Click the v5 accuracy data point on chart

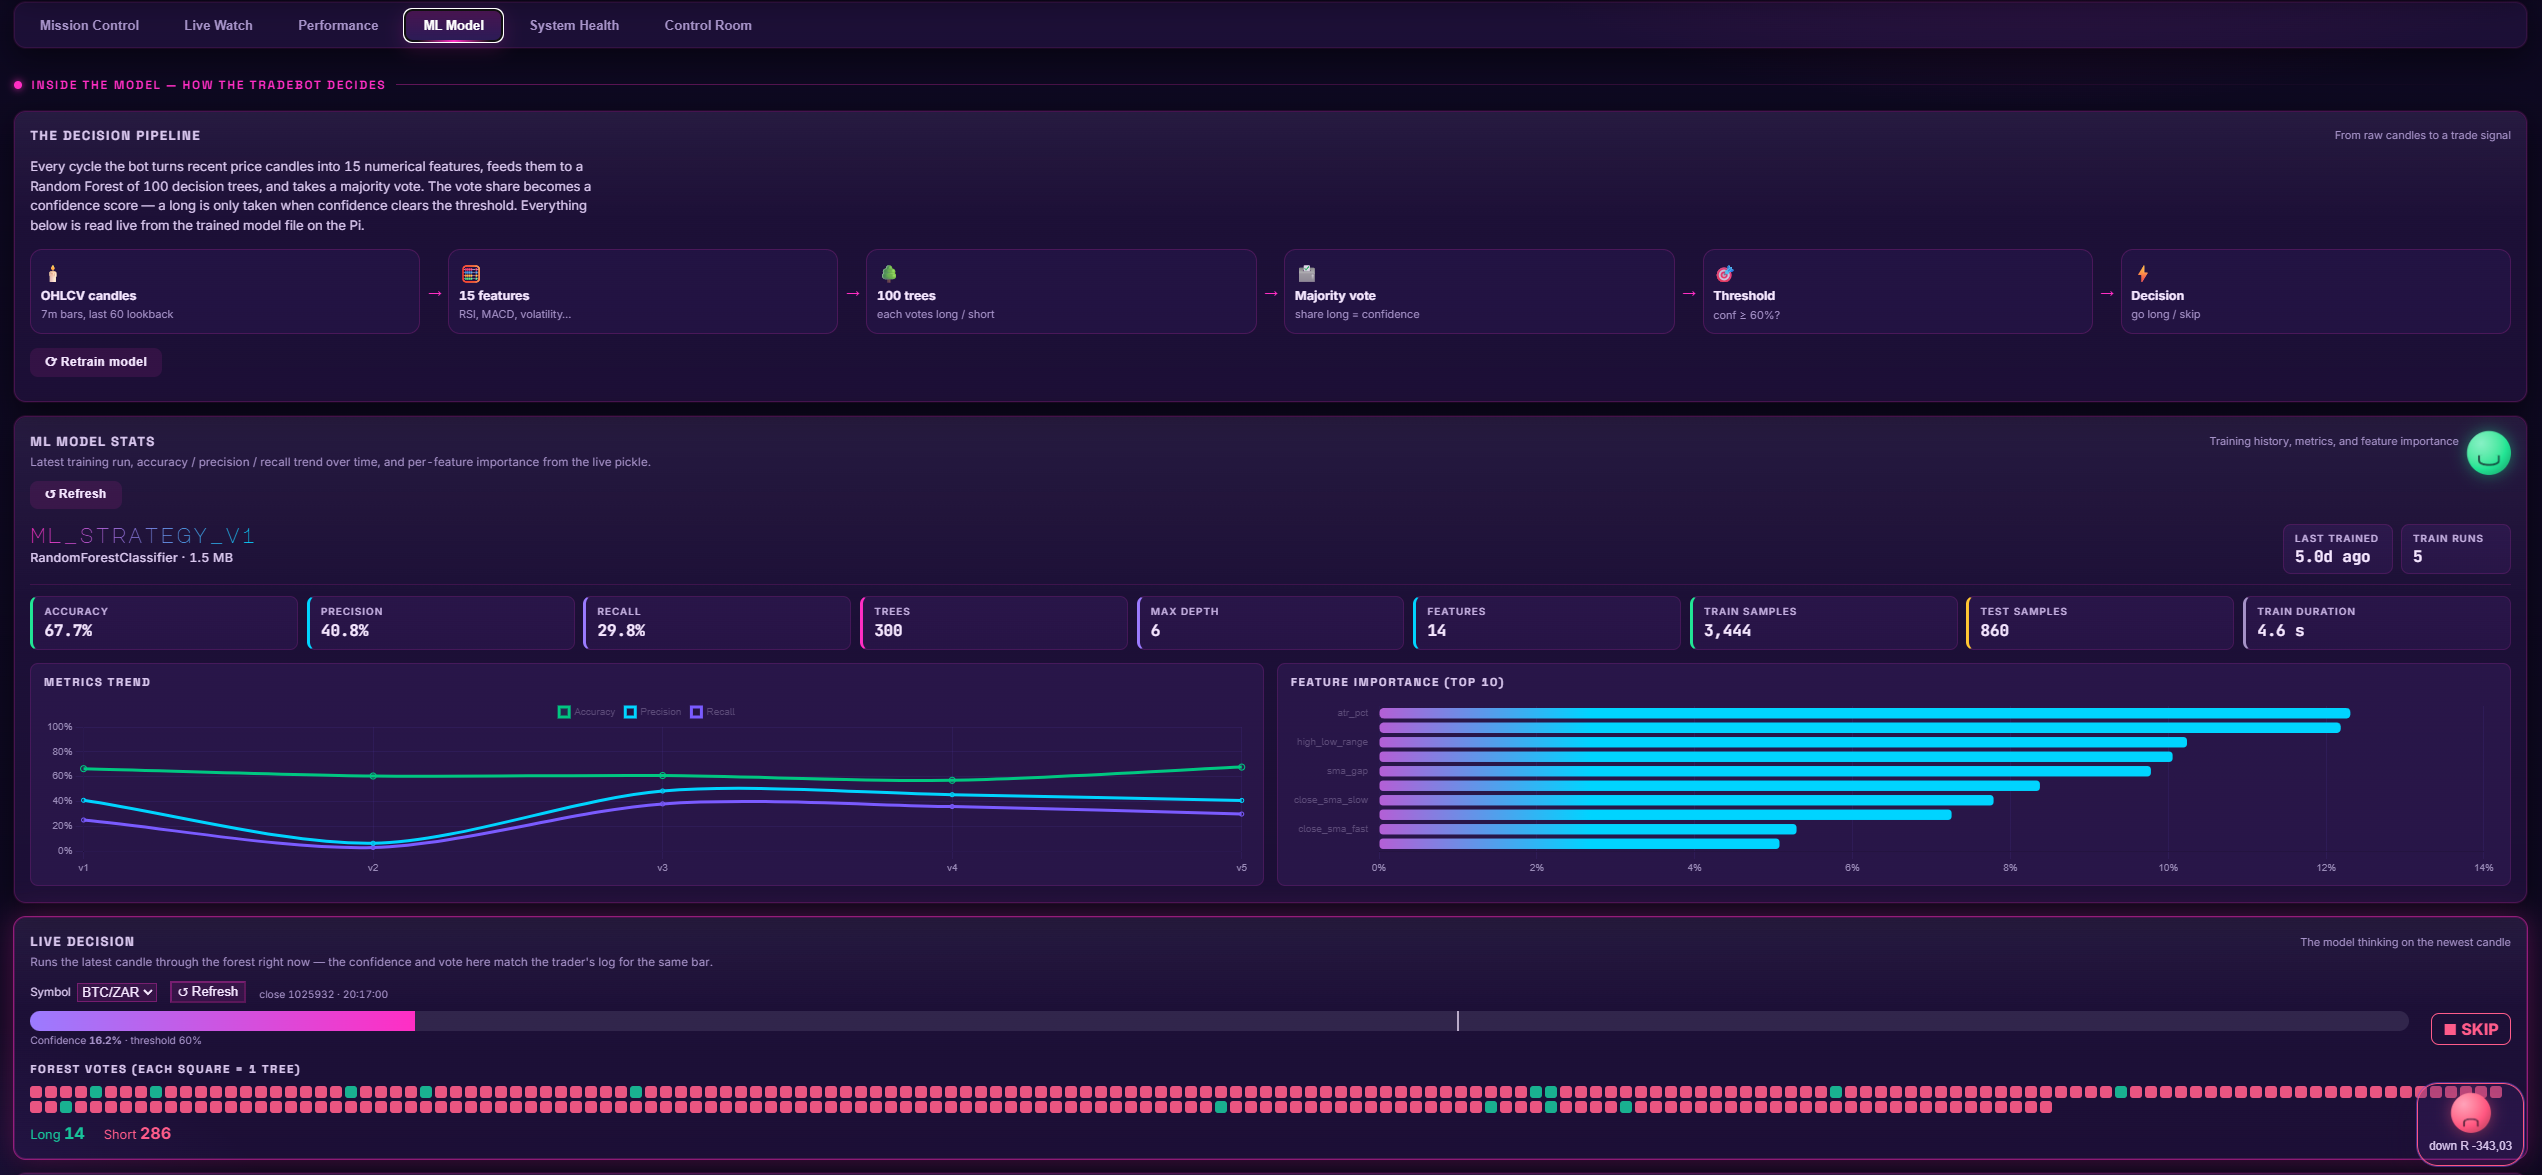(1241, 767)
